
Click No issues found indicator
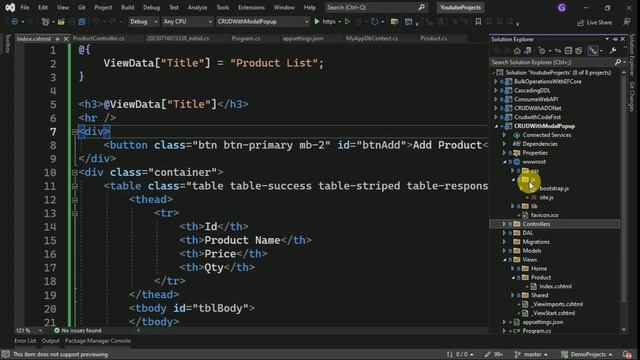click(x=78, y=331)
